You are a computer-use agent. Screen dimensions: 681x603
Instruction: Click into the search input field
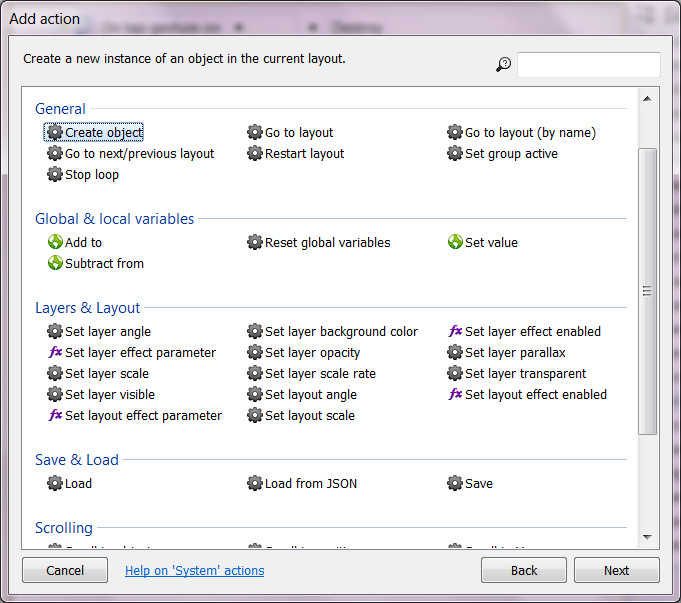click(x=588, y=65)
